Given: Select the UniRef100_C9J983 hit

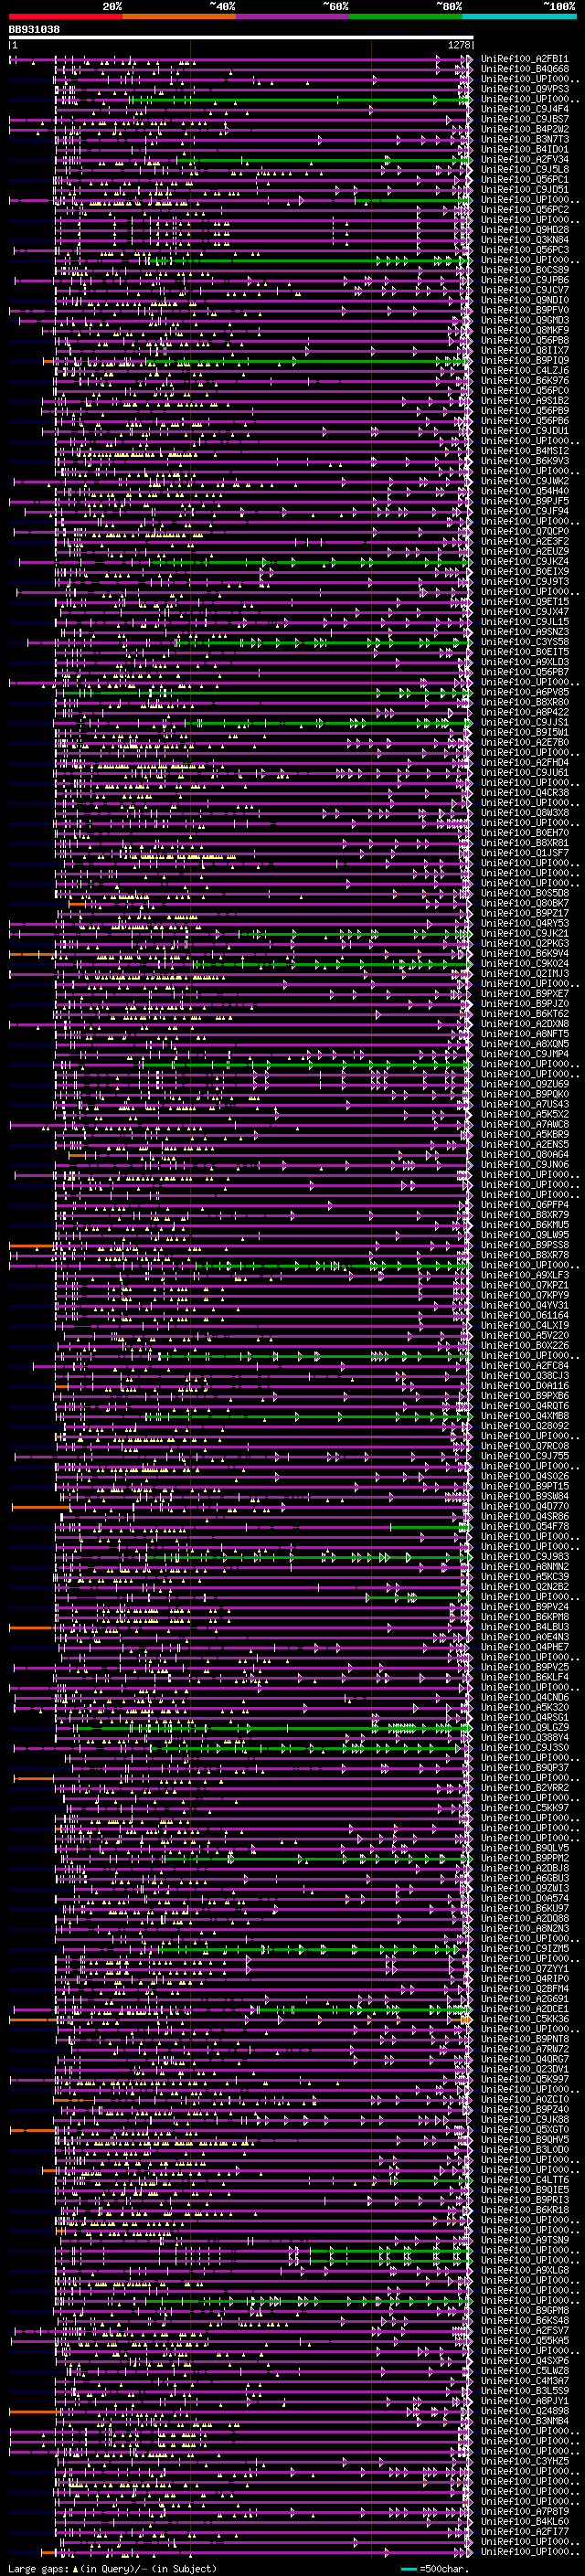Looking at the screenshot, I should click(x=525, y=1557).
